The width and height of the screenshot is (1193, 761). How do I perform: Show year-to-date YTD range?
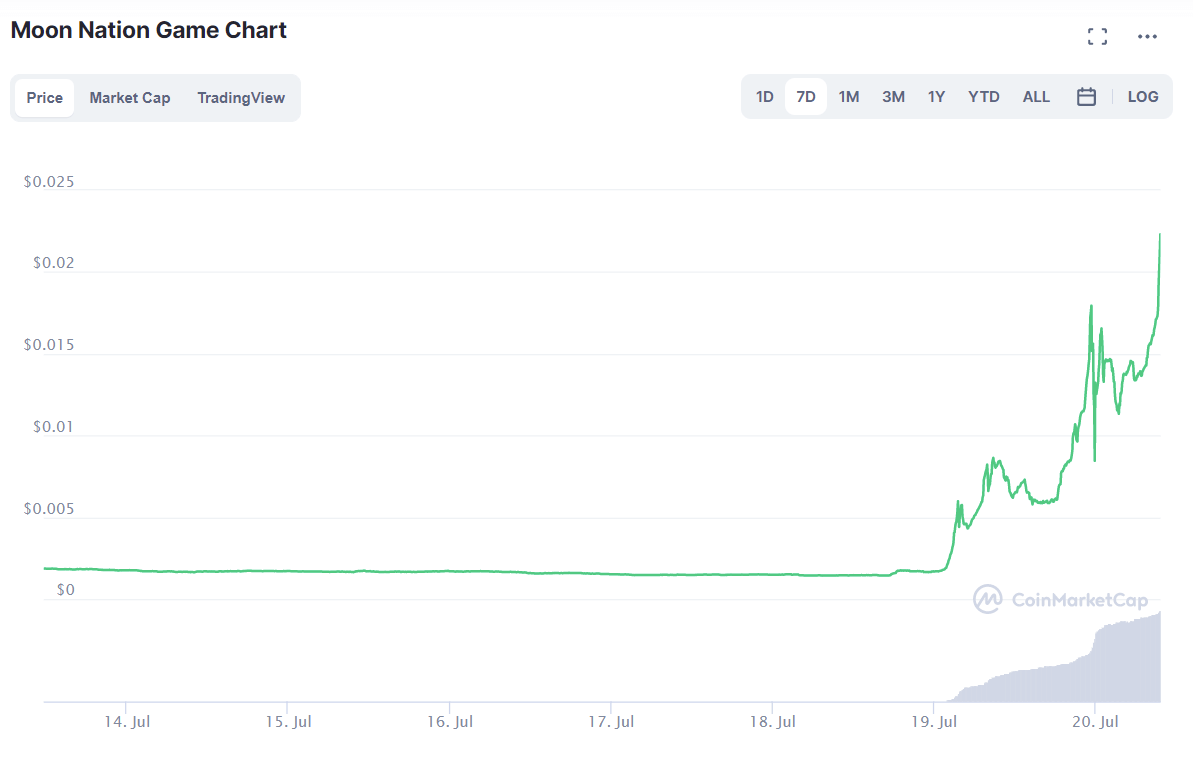tap(983, 97)
